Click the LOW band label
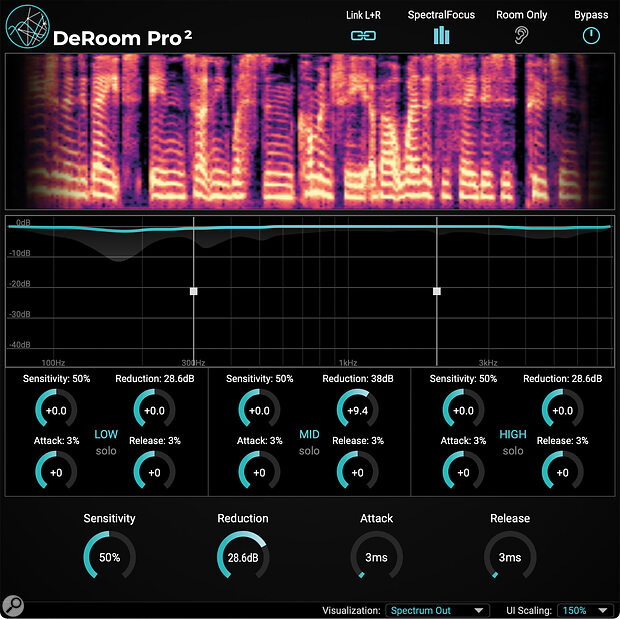The image size is (620, 619). [106, 434]
